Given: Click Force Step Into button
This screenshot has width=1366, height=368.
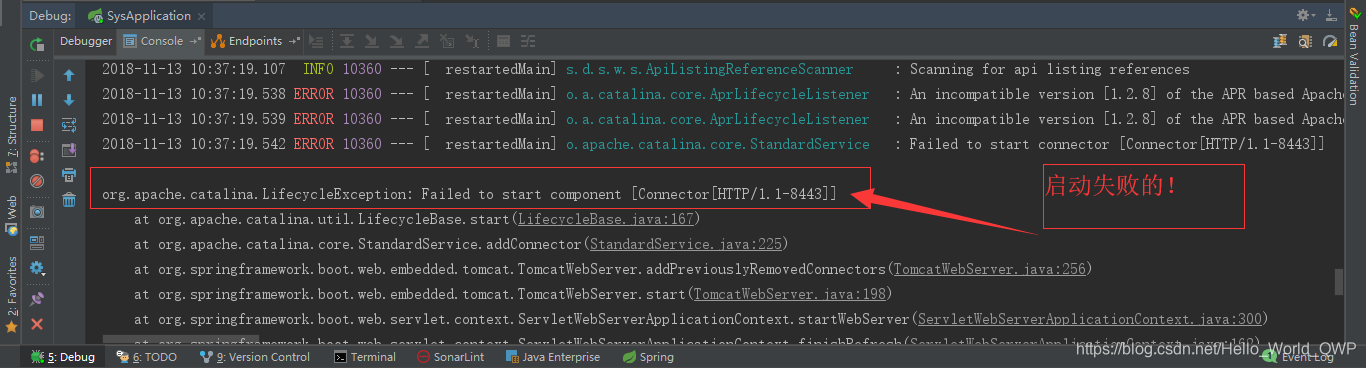Looking at the screenshot, I should click(397, 41).
